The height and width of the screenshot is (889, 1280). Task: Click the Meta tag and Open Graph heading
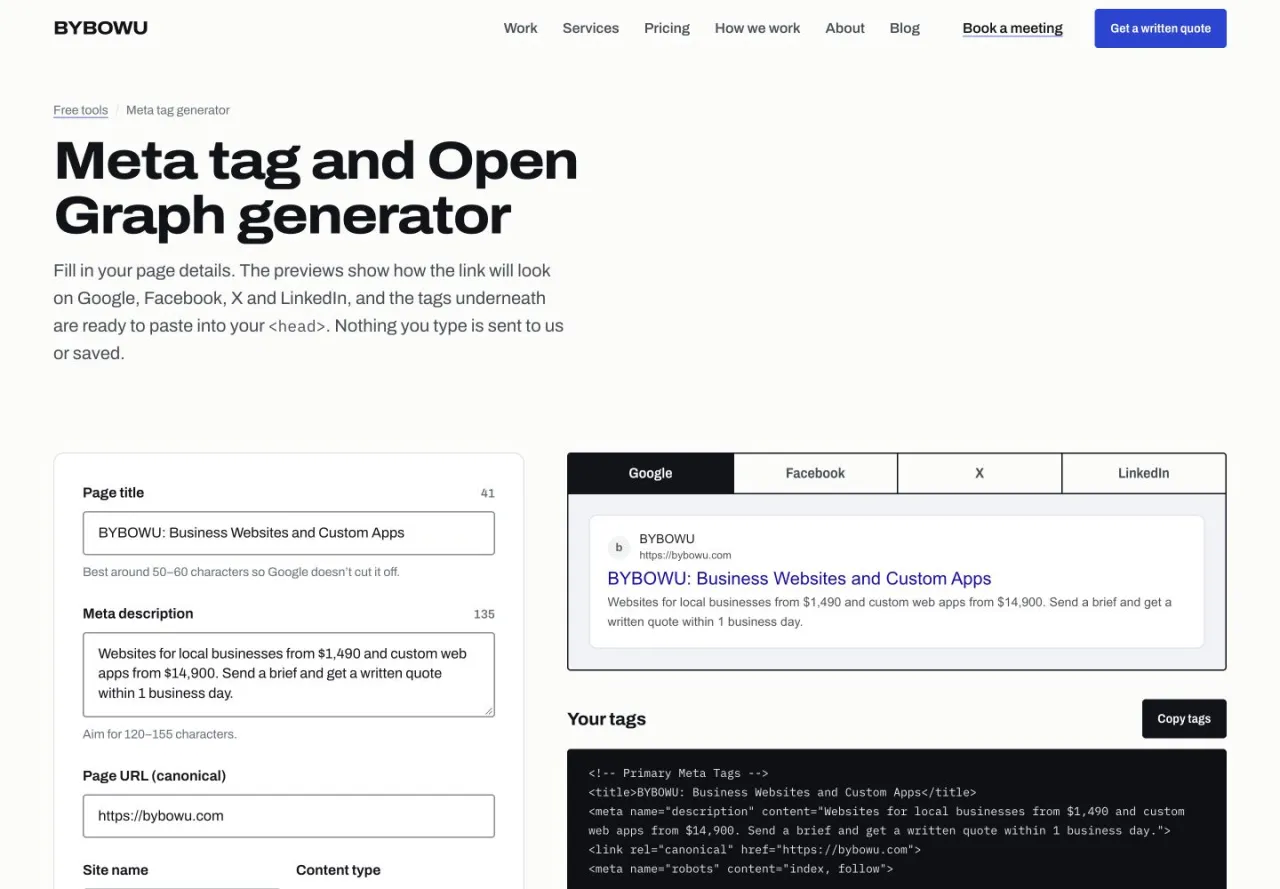coord(316,188)
